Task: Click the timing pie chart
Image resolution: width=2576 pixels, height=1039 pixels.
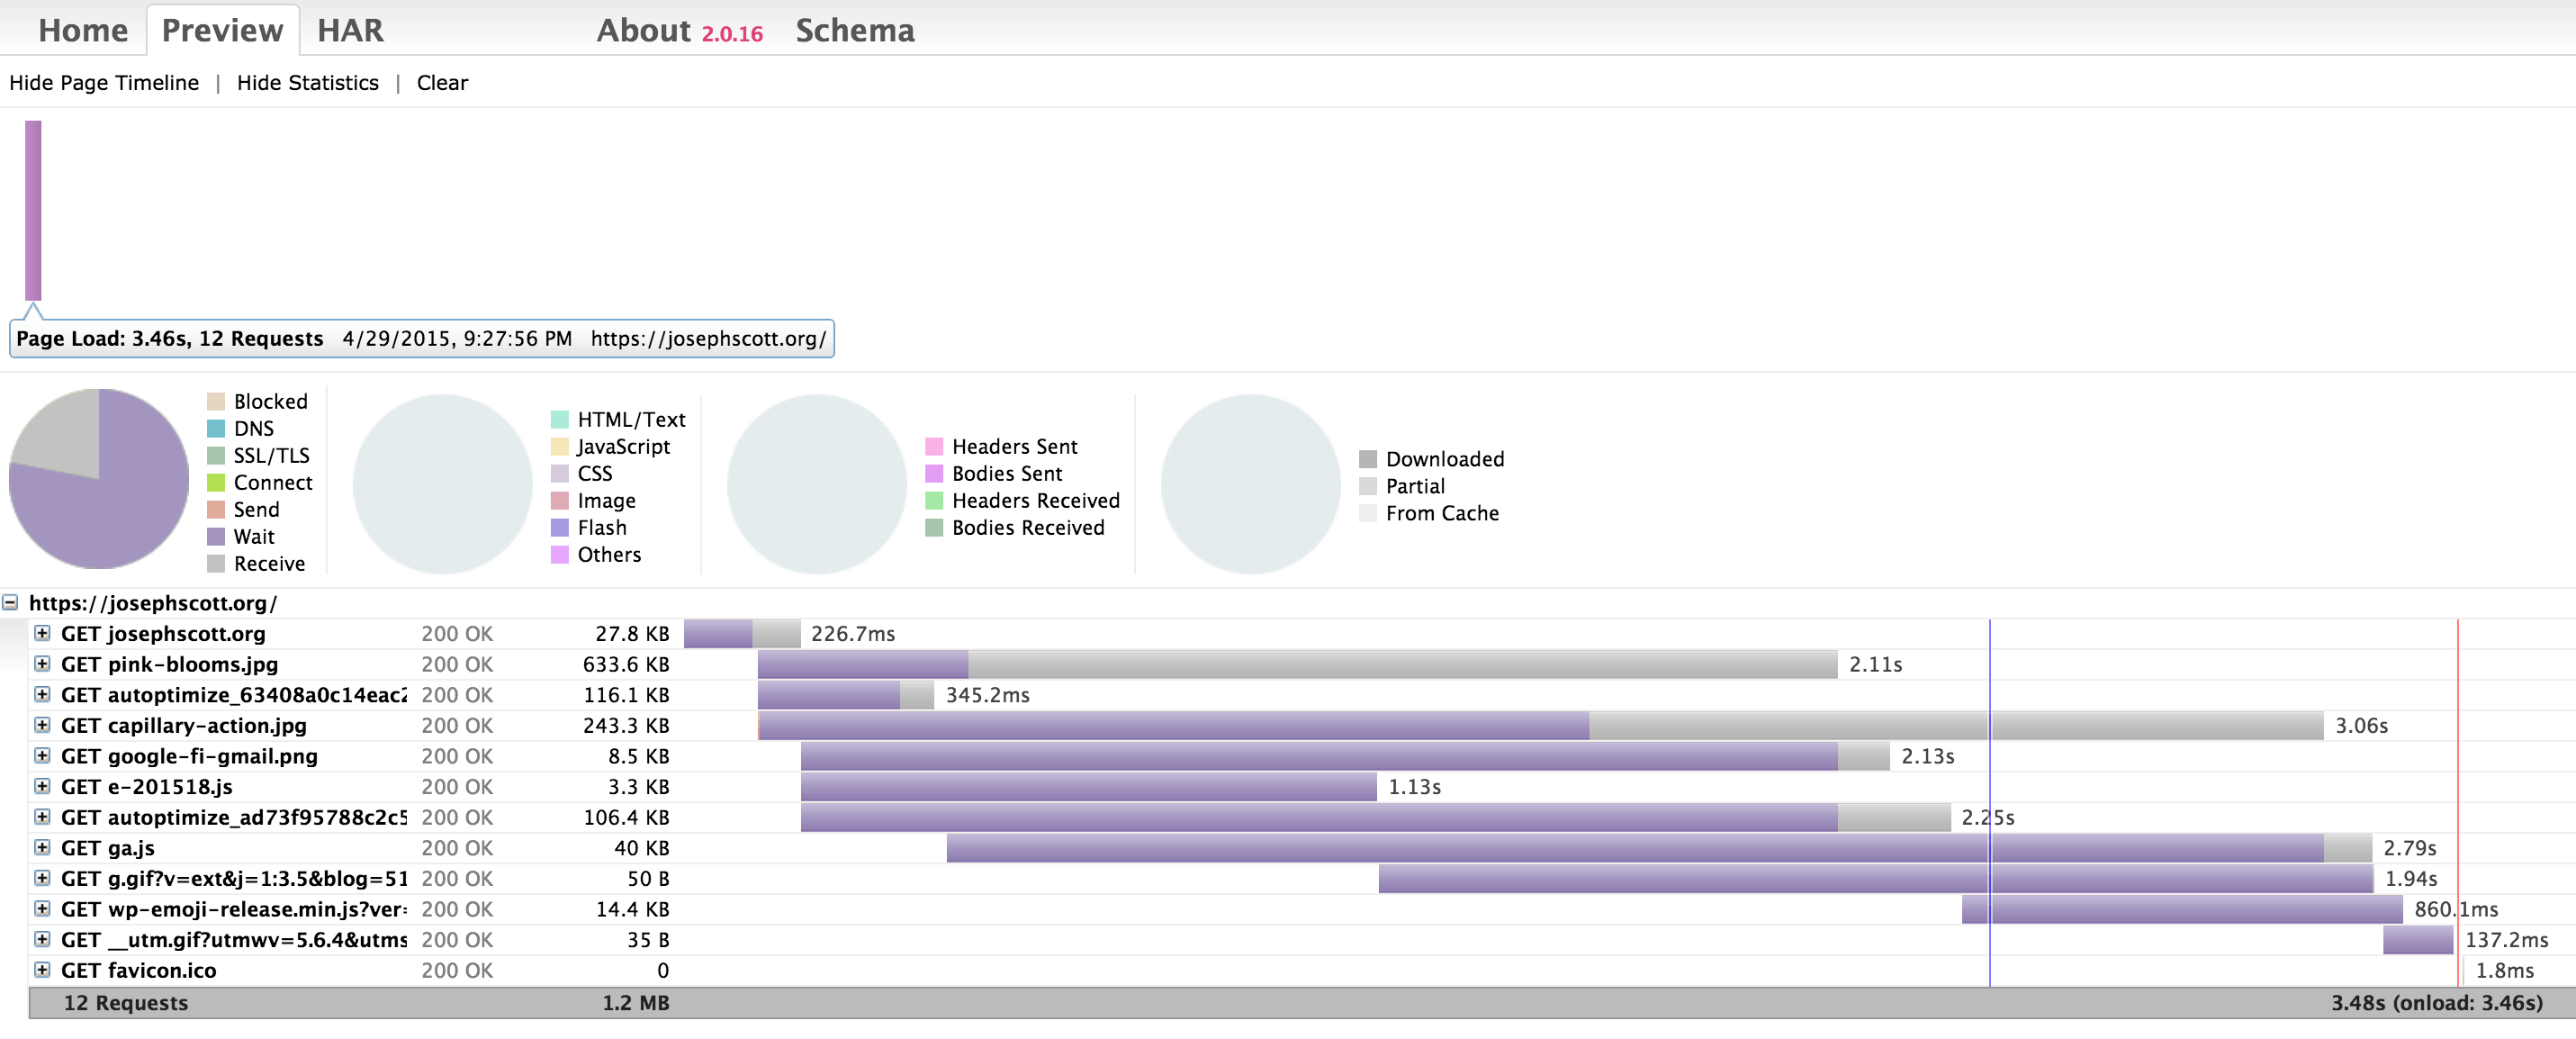Action: 99,479
